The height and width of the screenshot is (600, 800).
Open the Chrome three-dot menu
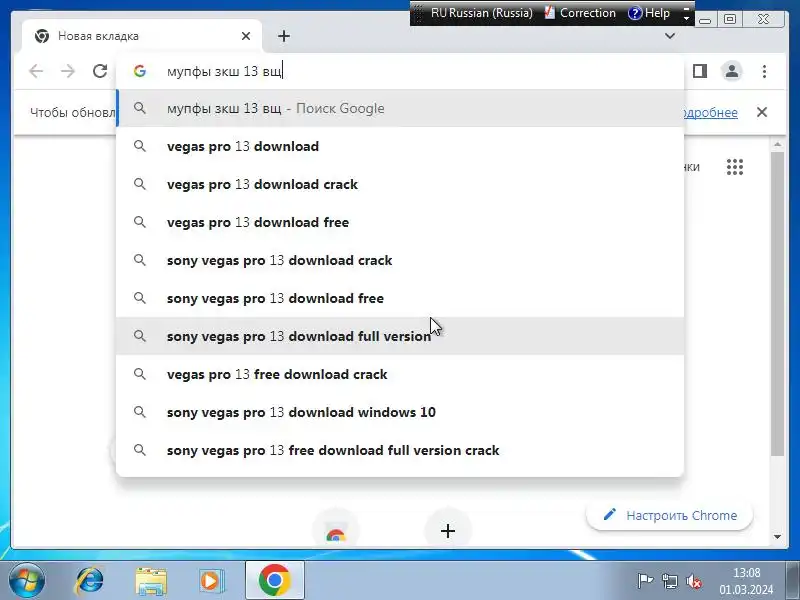pos(764,71)
